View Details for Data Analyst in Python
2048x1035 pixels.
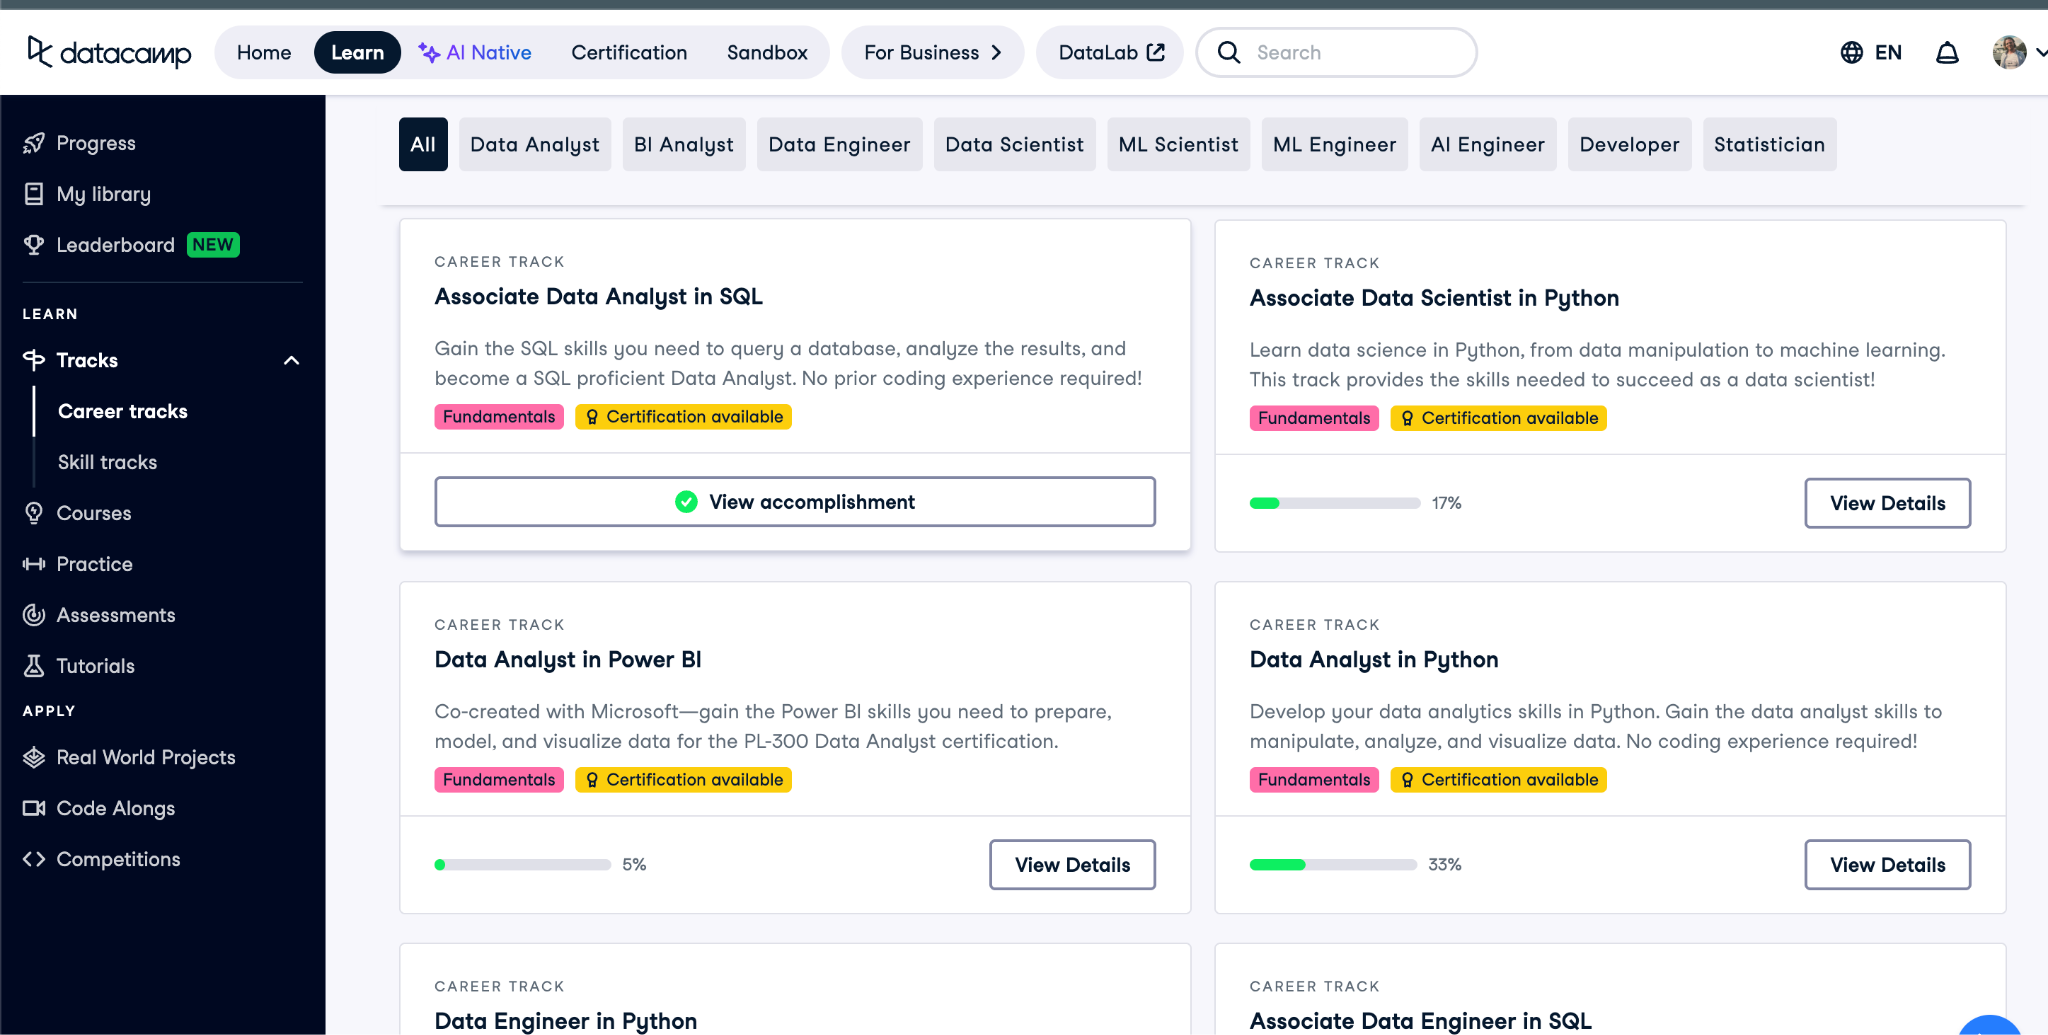pos(1887,865)
